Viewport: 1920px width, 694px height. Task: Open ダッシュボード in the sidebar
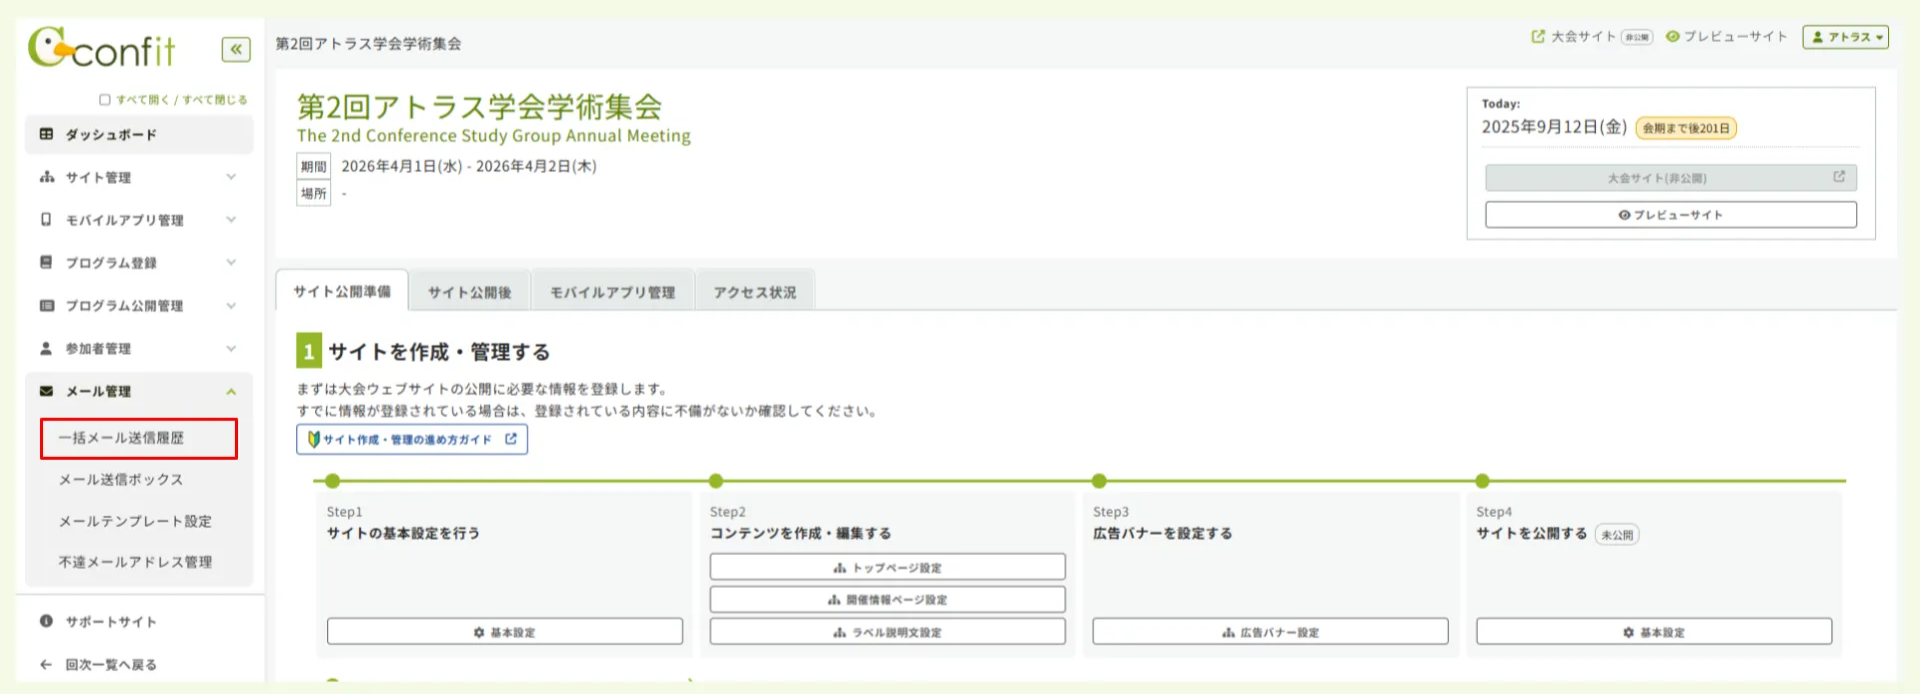tap(139, 134)
